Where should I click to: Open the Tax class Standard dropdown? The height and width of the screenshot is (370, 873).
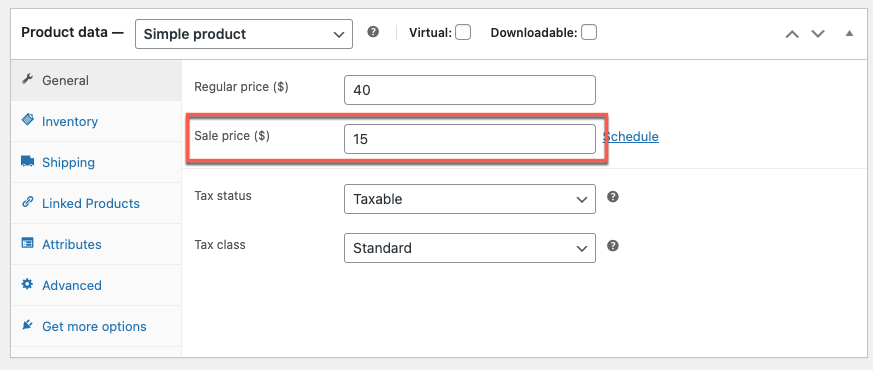point(470,248)
